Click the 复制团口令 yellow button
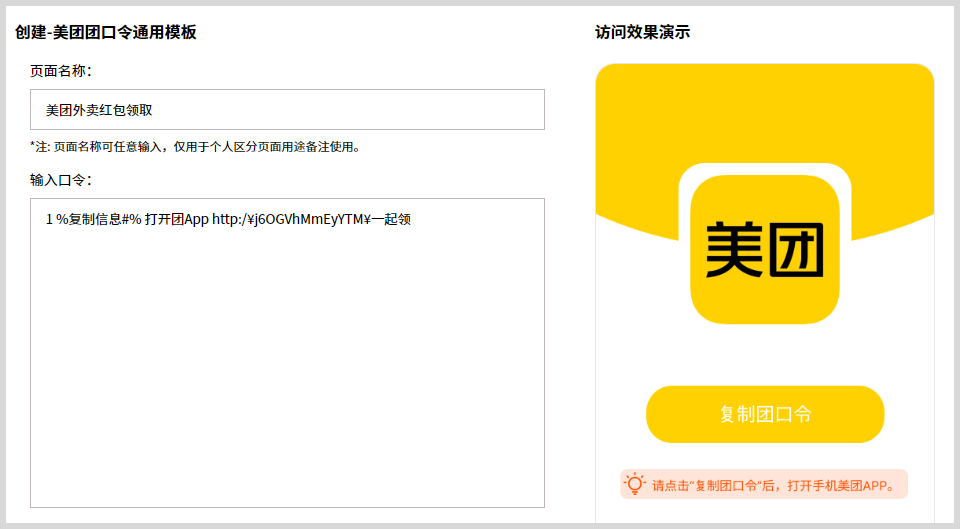This screenshot has width=960, height=529. pos(765,415)
